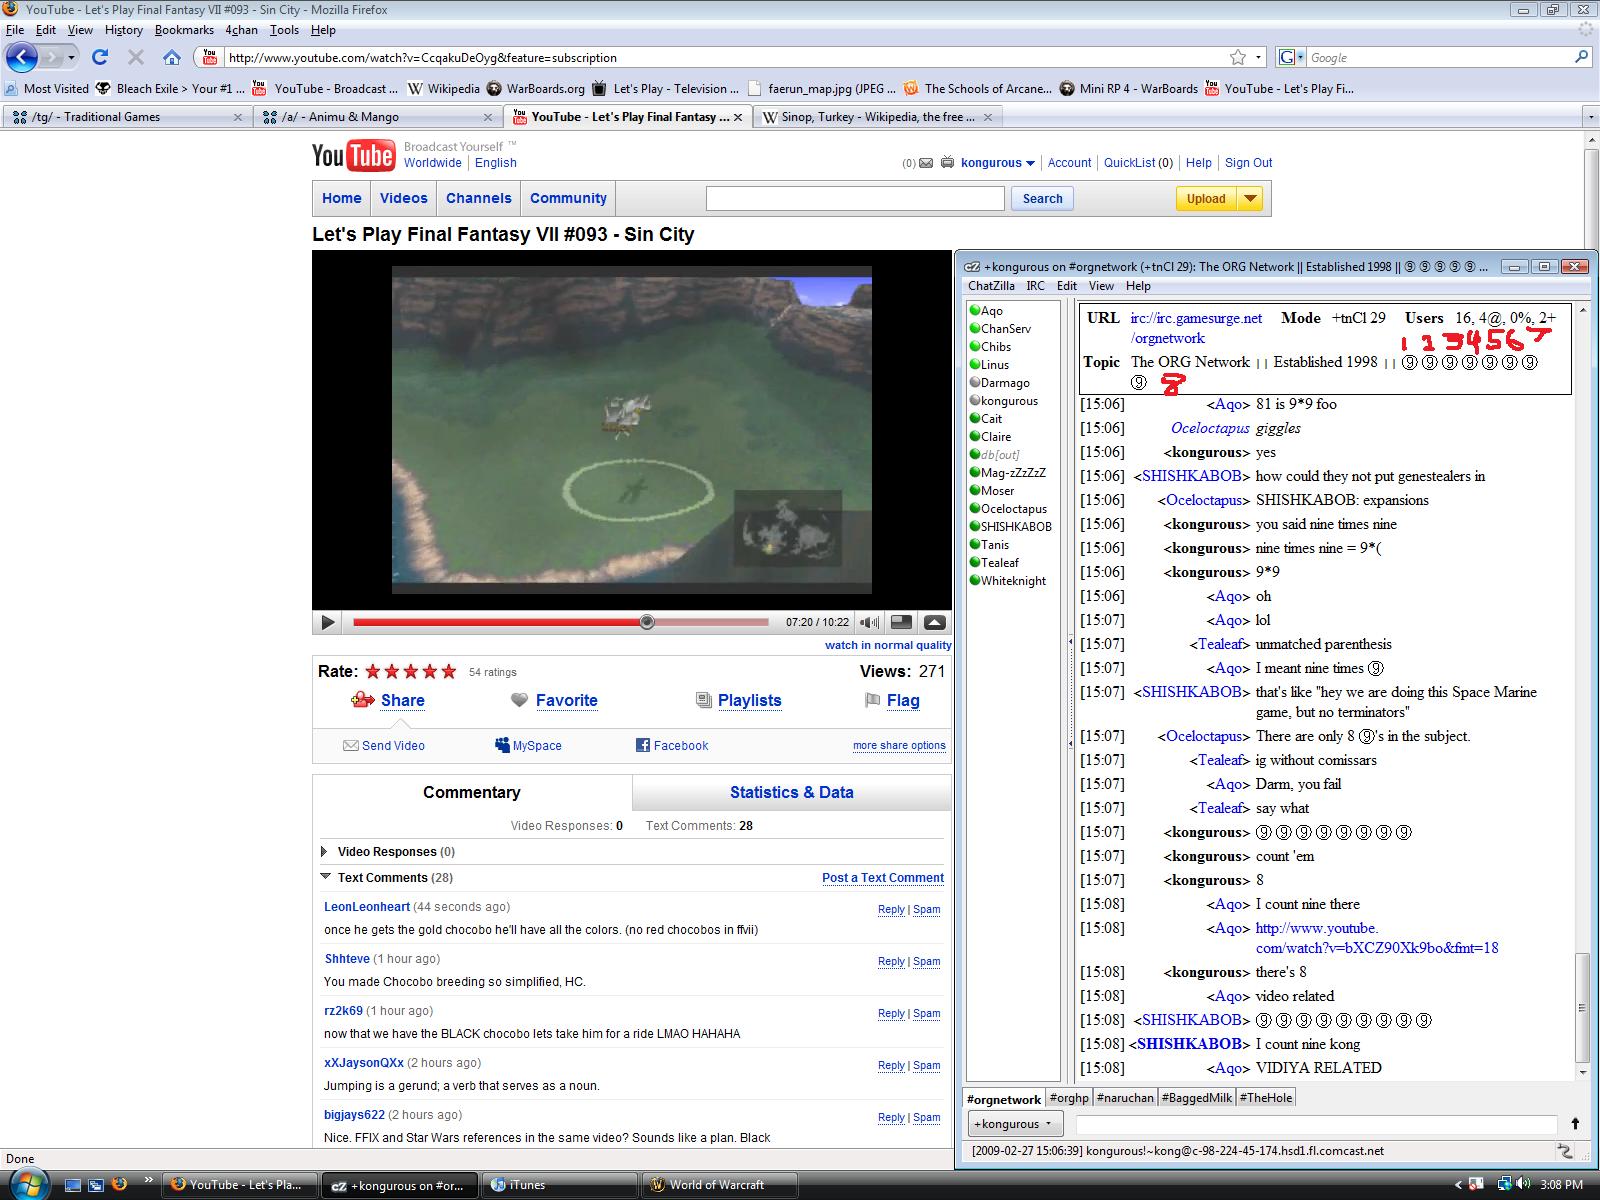Click the Flag icon
Screen dimensions: 1600x1200
click(873, 700)
